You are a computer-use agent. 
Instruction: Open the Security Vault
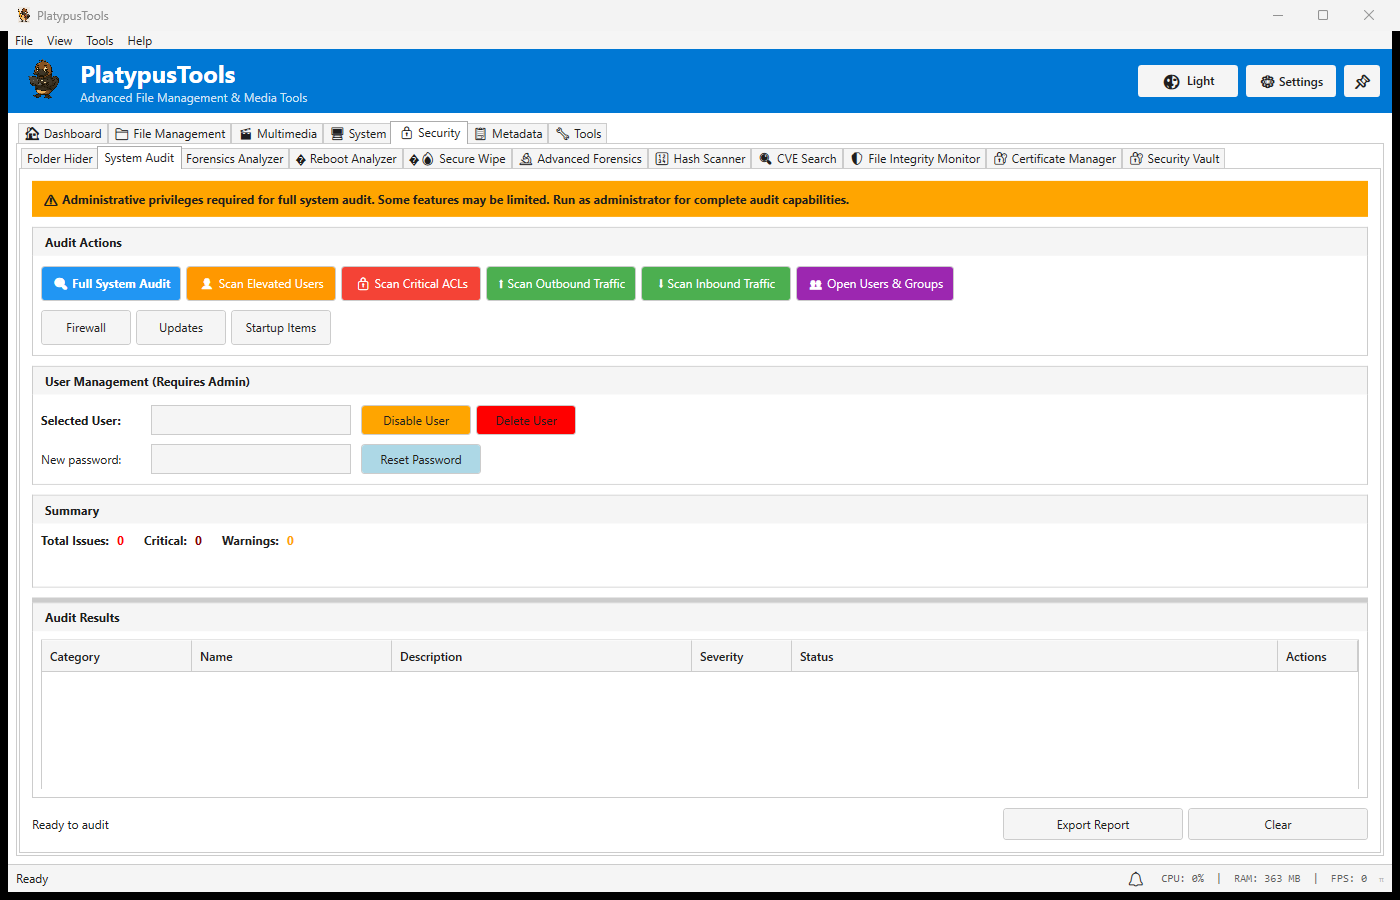pyautogui.click(x=1174, y=158)
